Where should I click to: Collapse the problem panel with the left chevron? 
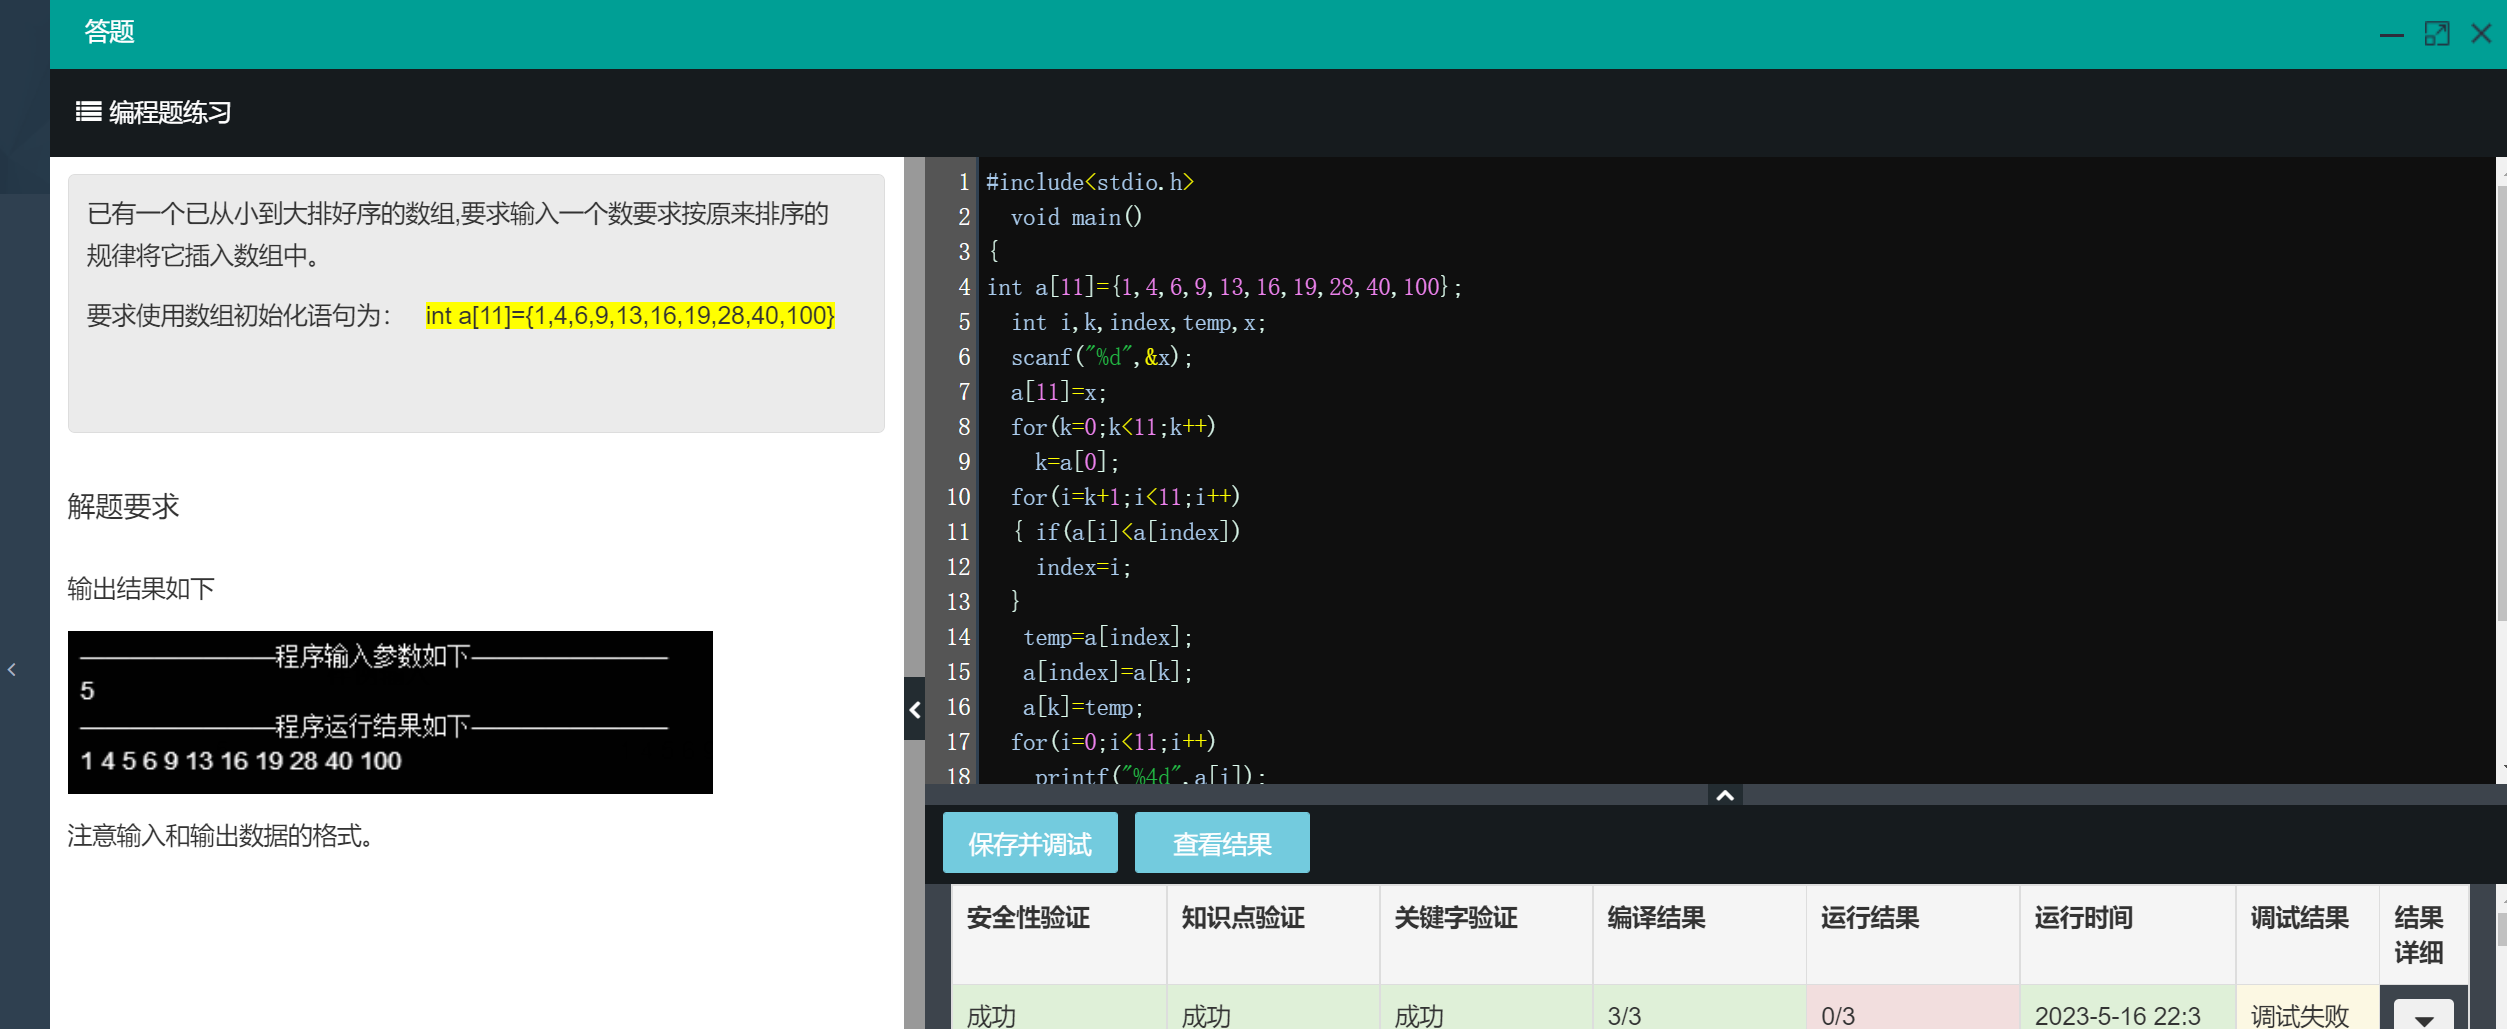914,709
